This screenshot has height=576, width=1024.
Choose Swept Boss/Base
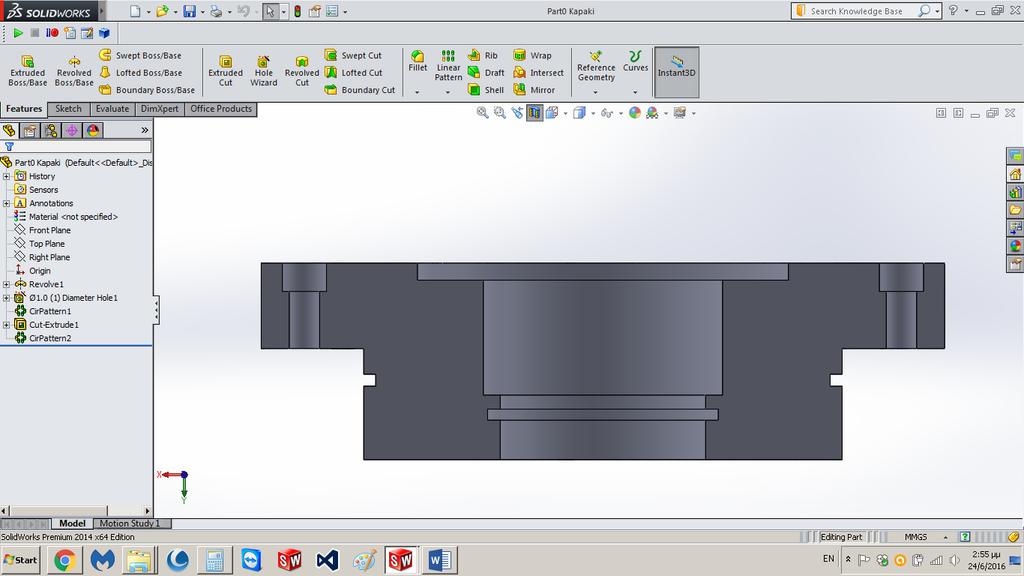click(140, 56)
